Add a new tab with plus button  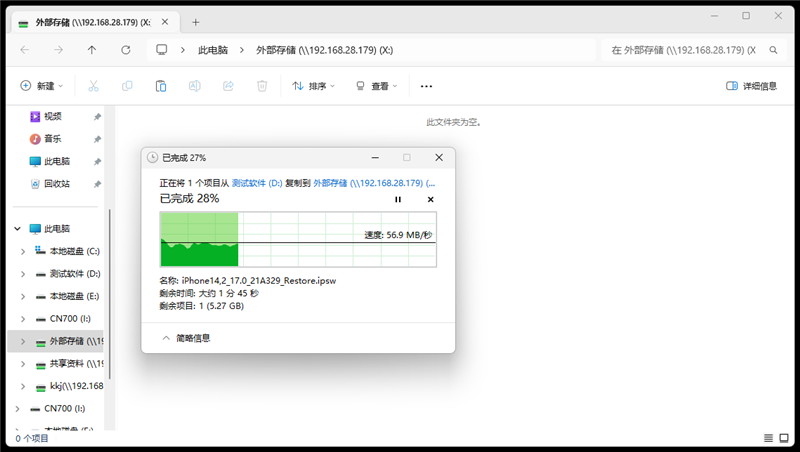[196, 22]
